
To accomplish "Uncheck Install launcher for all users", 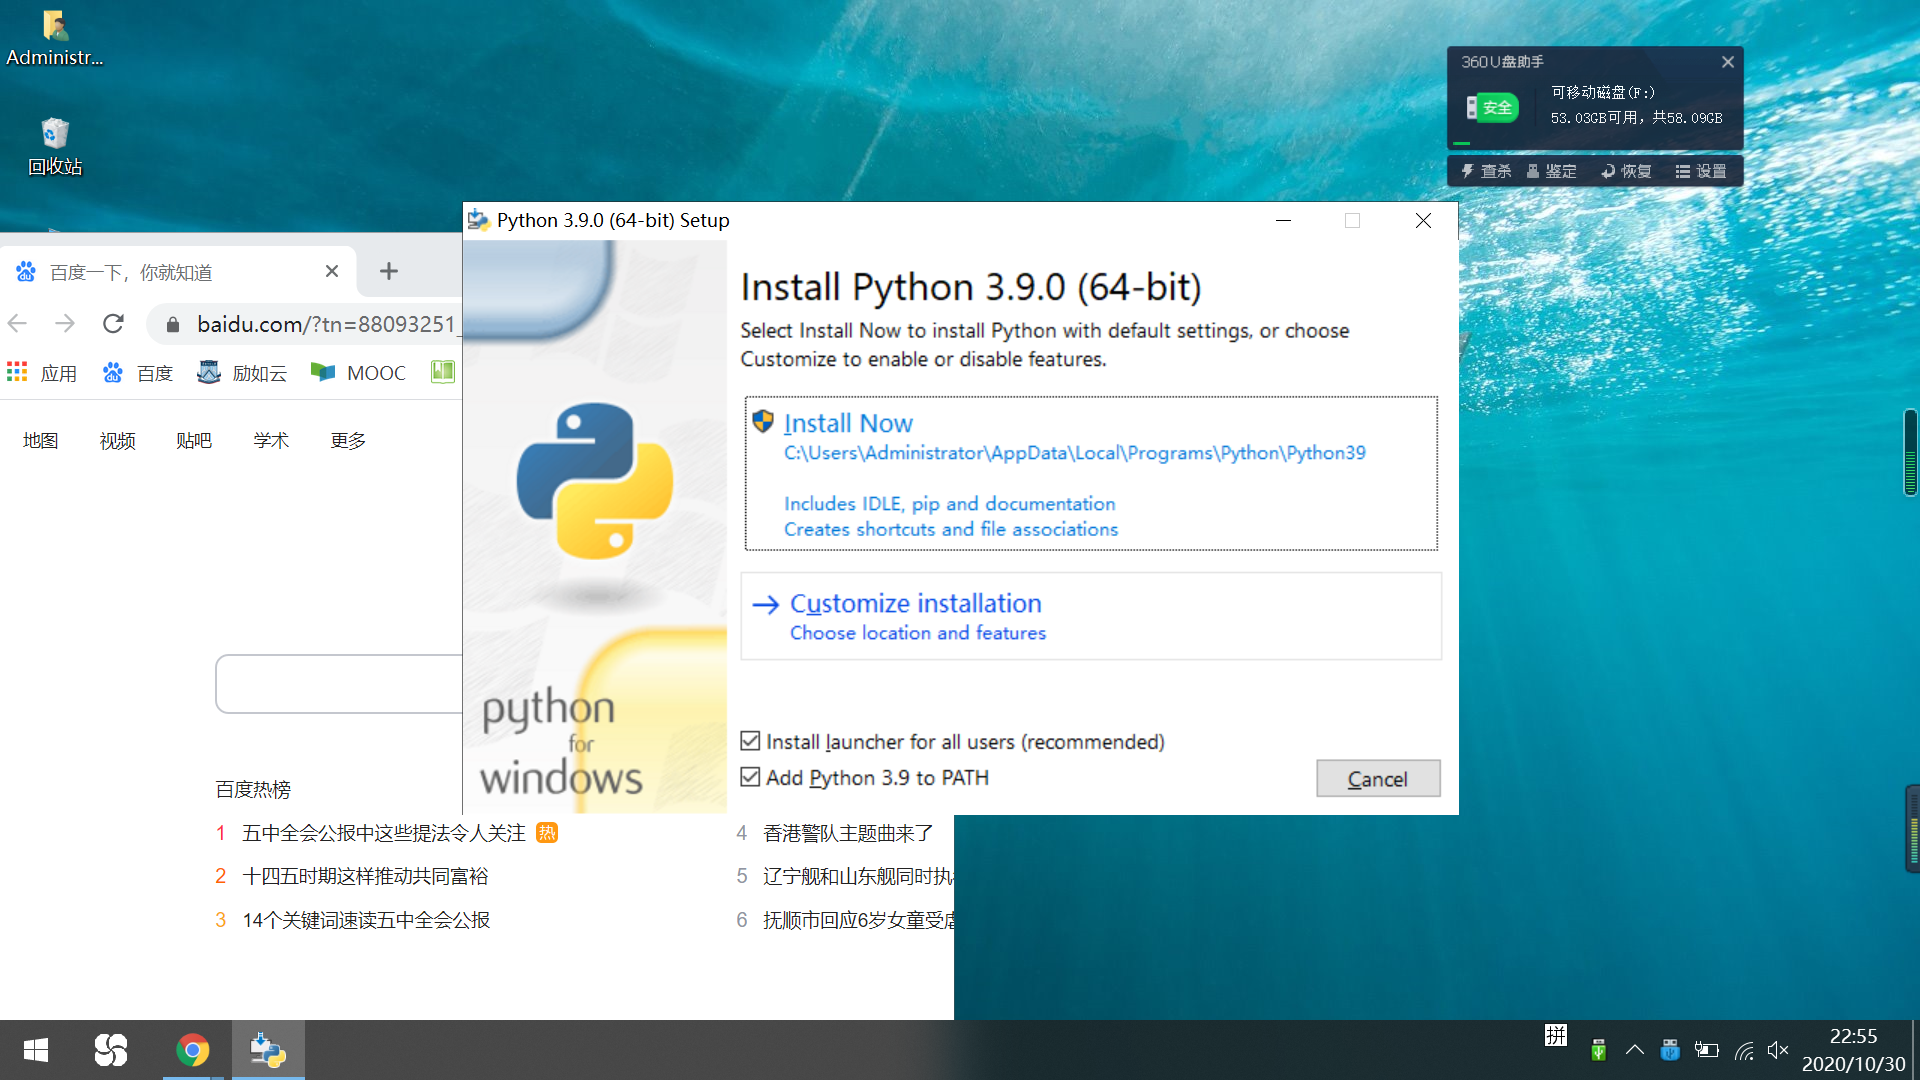I will coord(750,741).
